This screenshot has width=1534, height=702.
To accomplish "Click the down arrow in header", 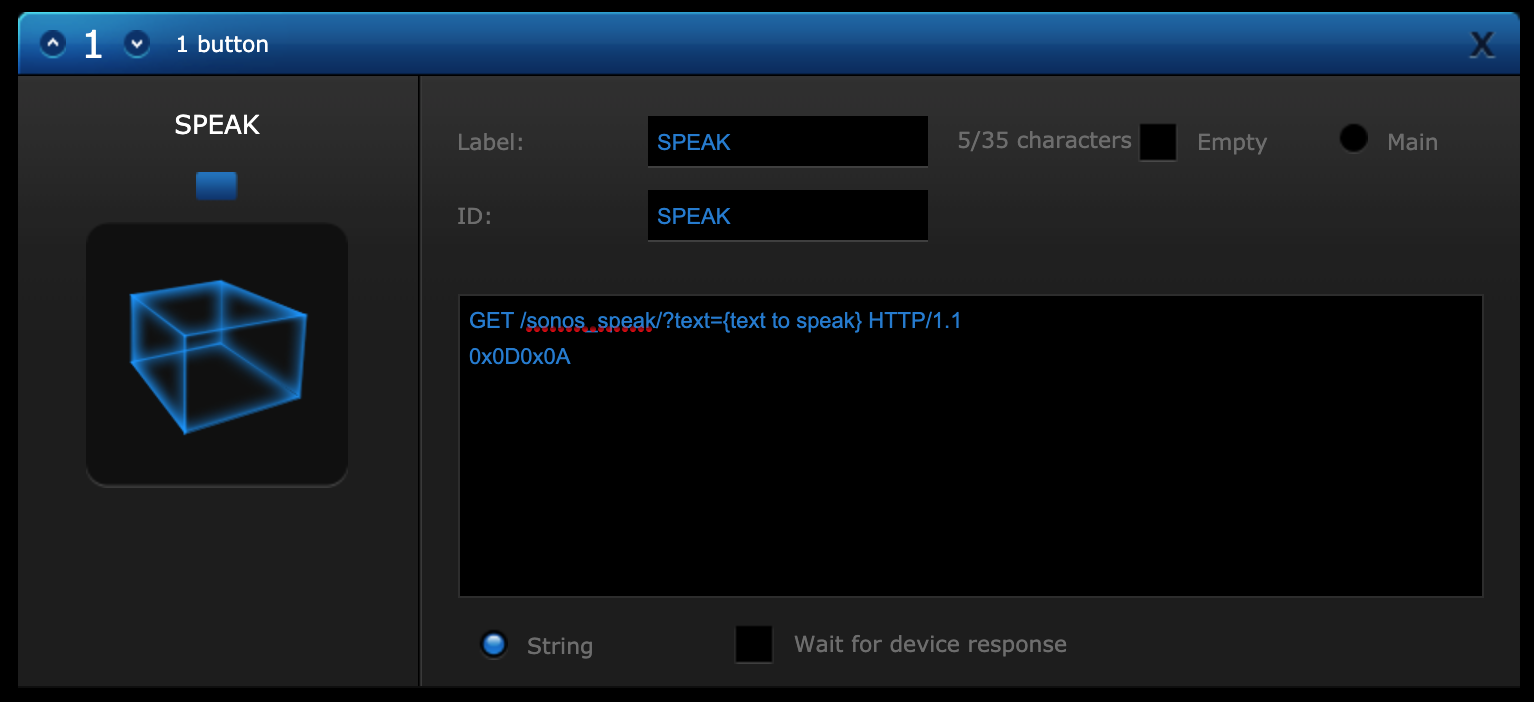I will tap(137, 44).
